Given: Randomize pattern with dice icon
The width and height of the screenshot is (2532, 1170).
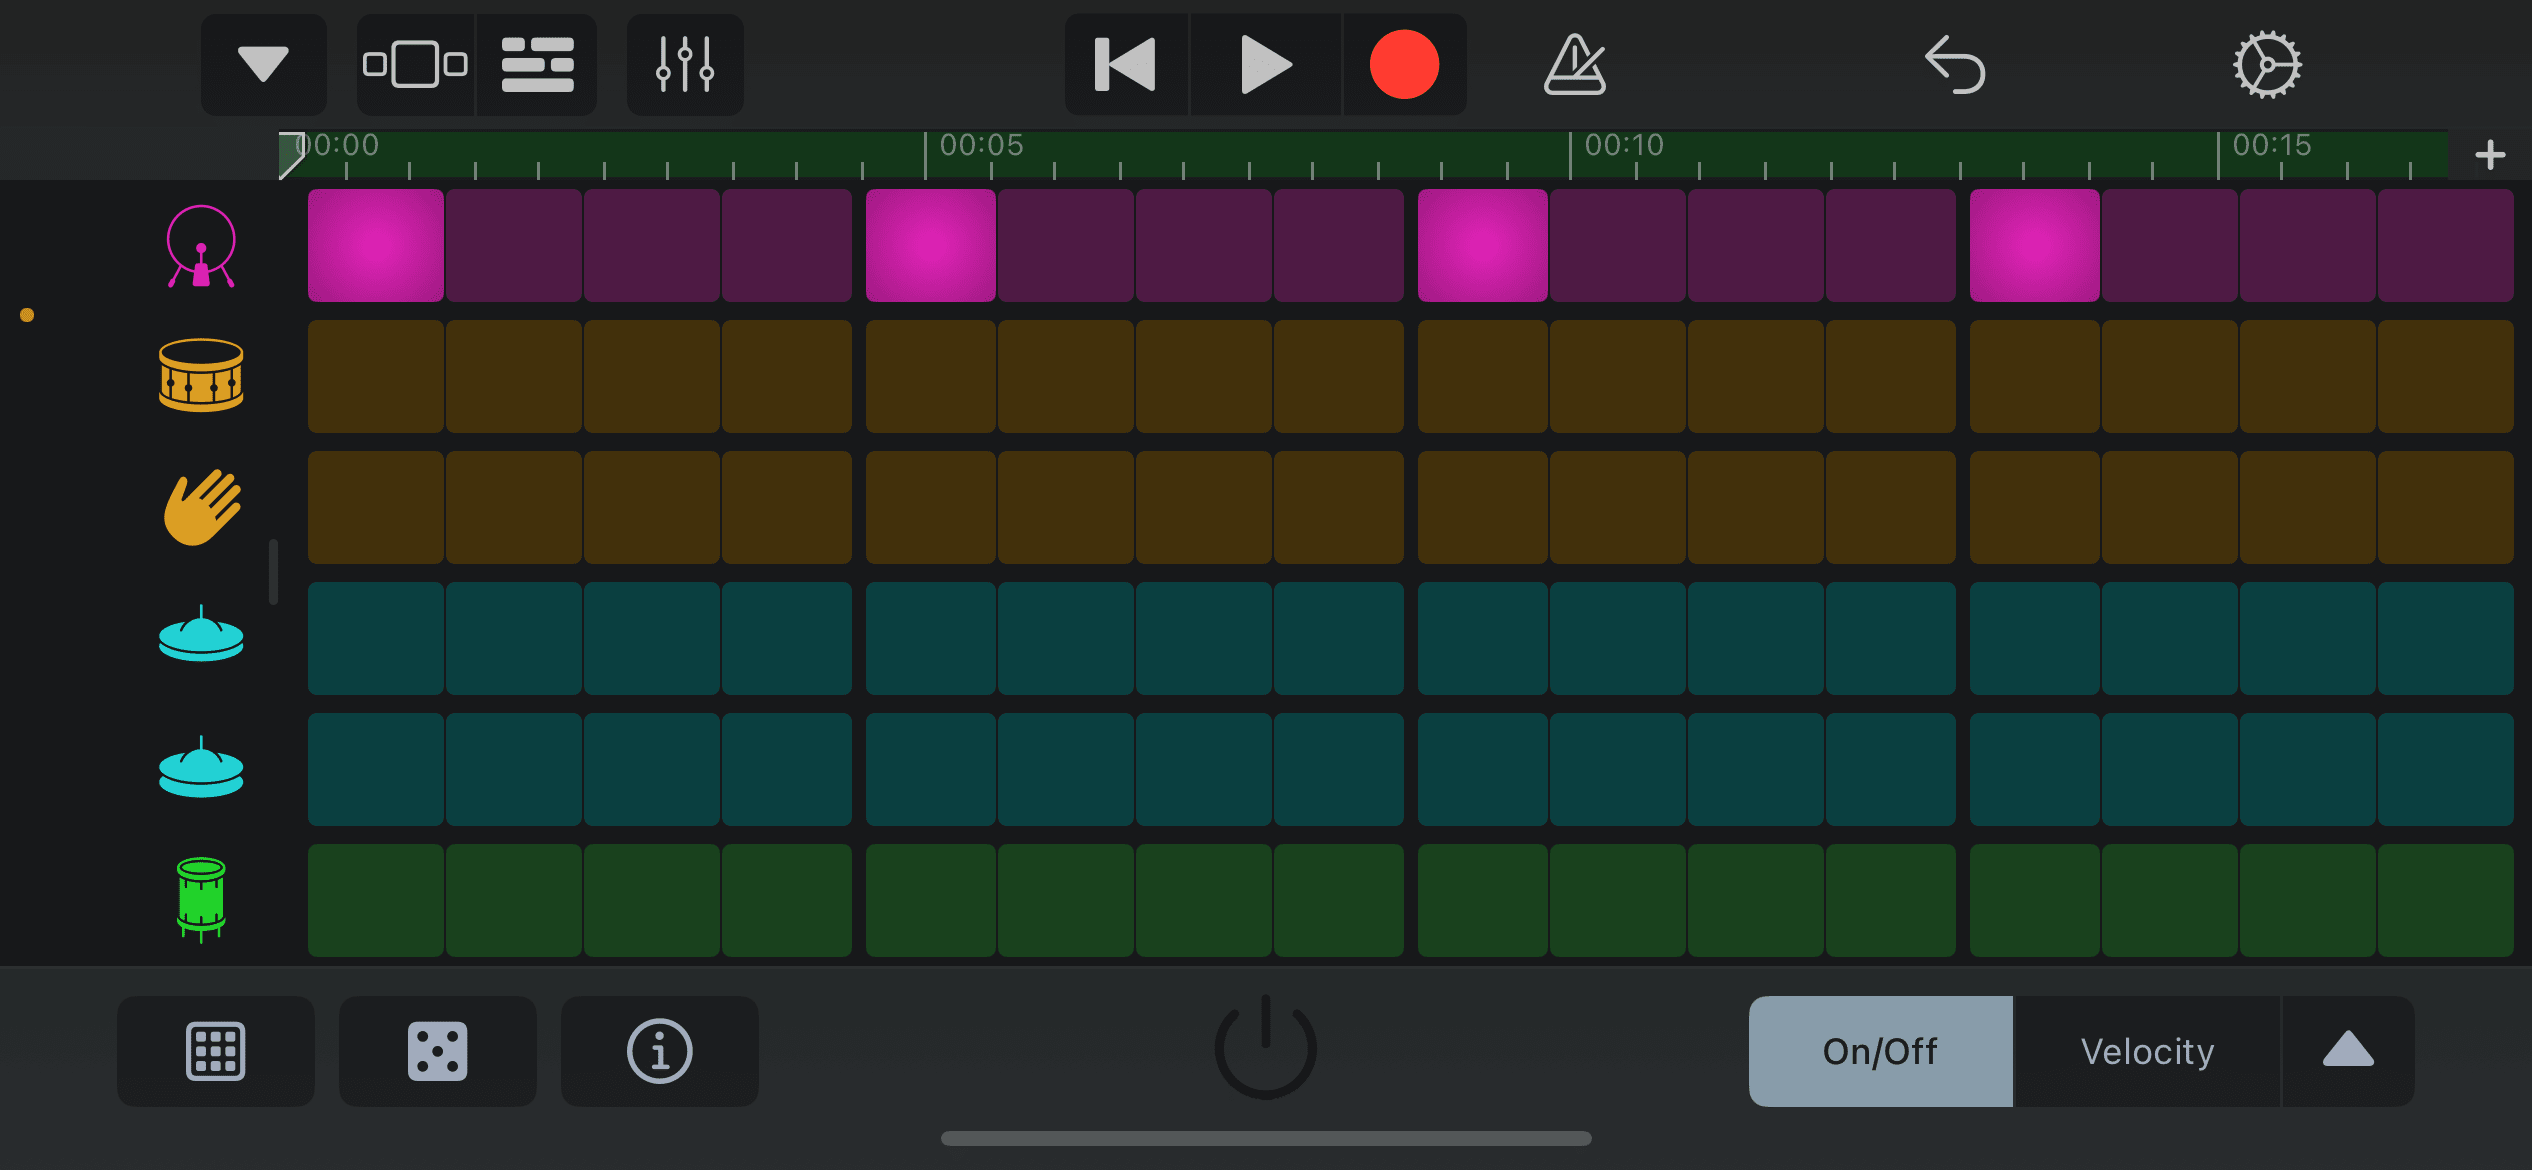Looking at the screenshot, I should (437, 1051).
